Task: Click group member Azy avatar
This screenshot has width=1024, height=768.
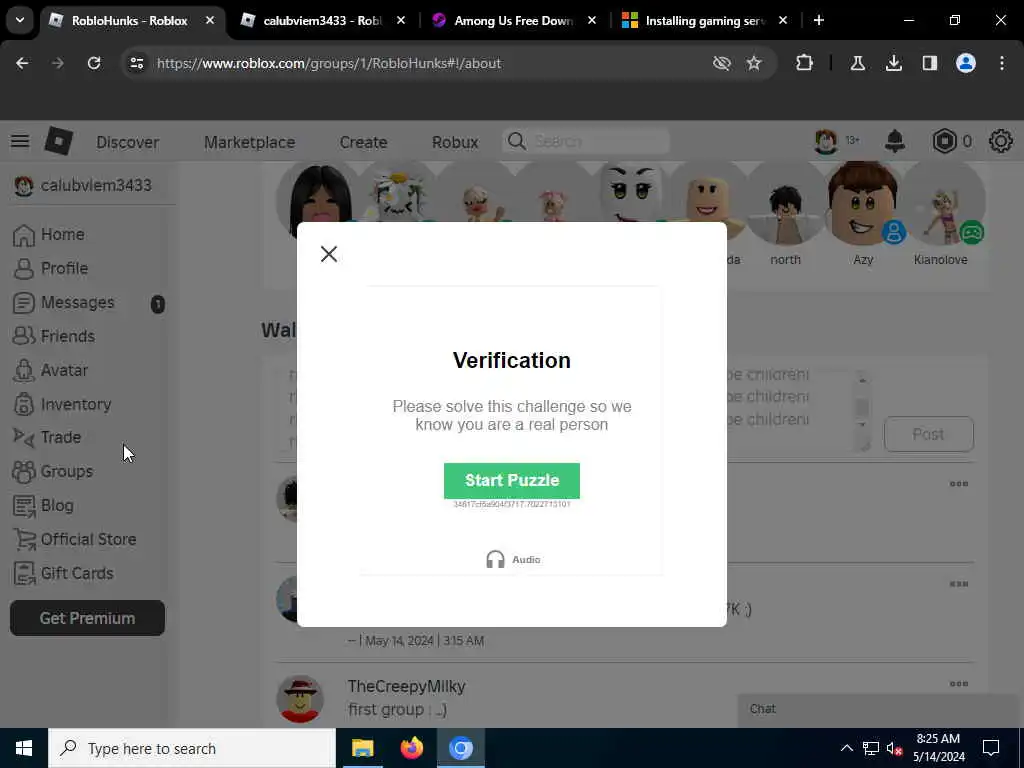Action: [863, 203]
